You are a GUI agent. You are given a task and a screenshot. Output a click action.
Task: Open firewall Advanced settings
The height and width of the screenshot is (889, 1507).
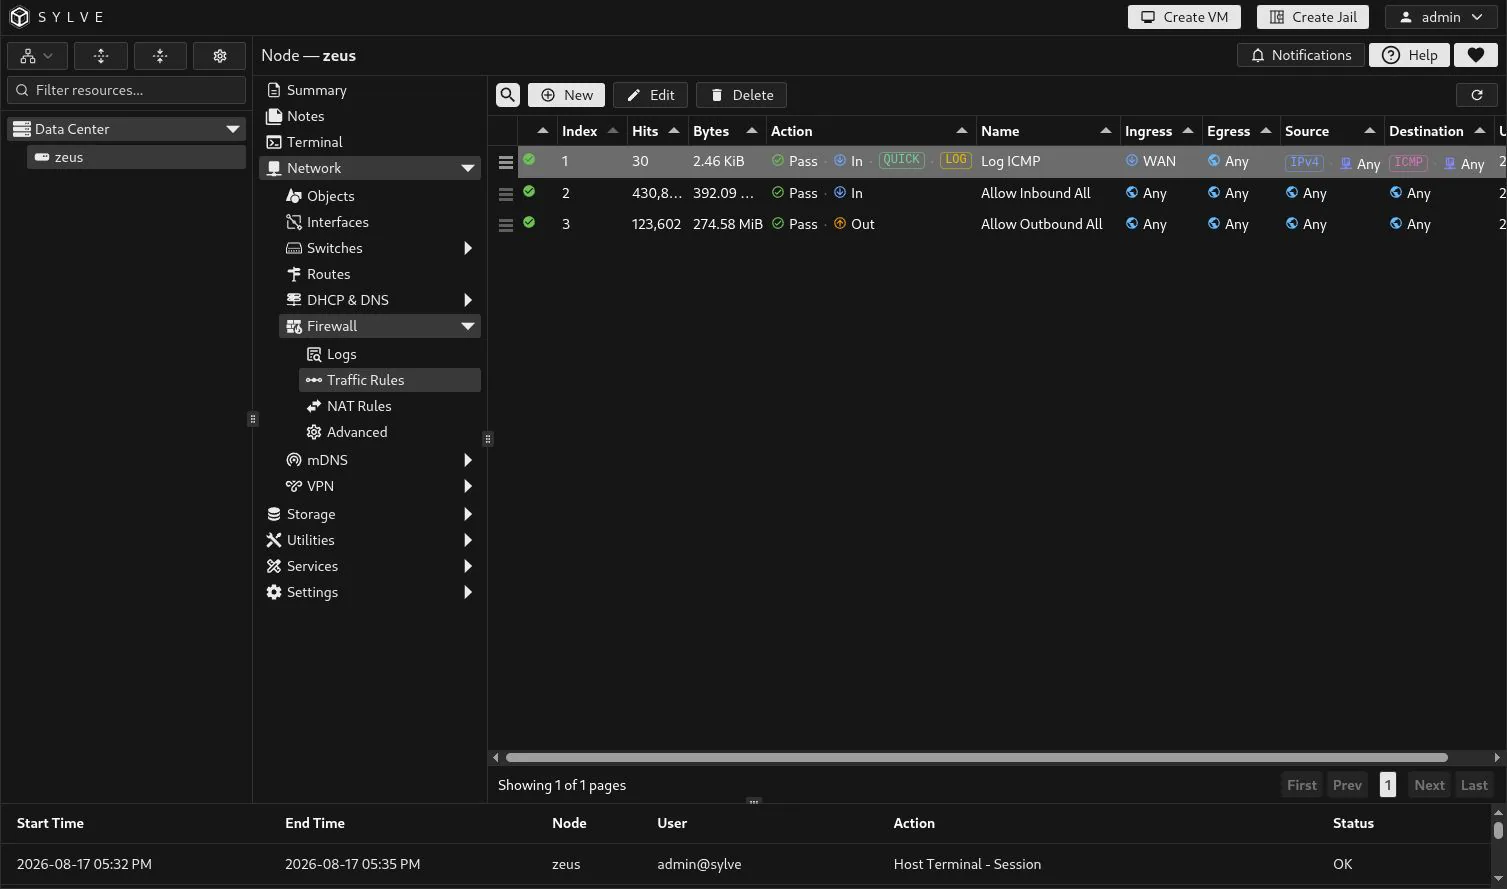click(357, 432)
